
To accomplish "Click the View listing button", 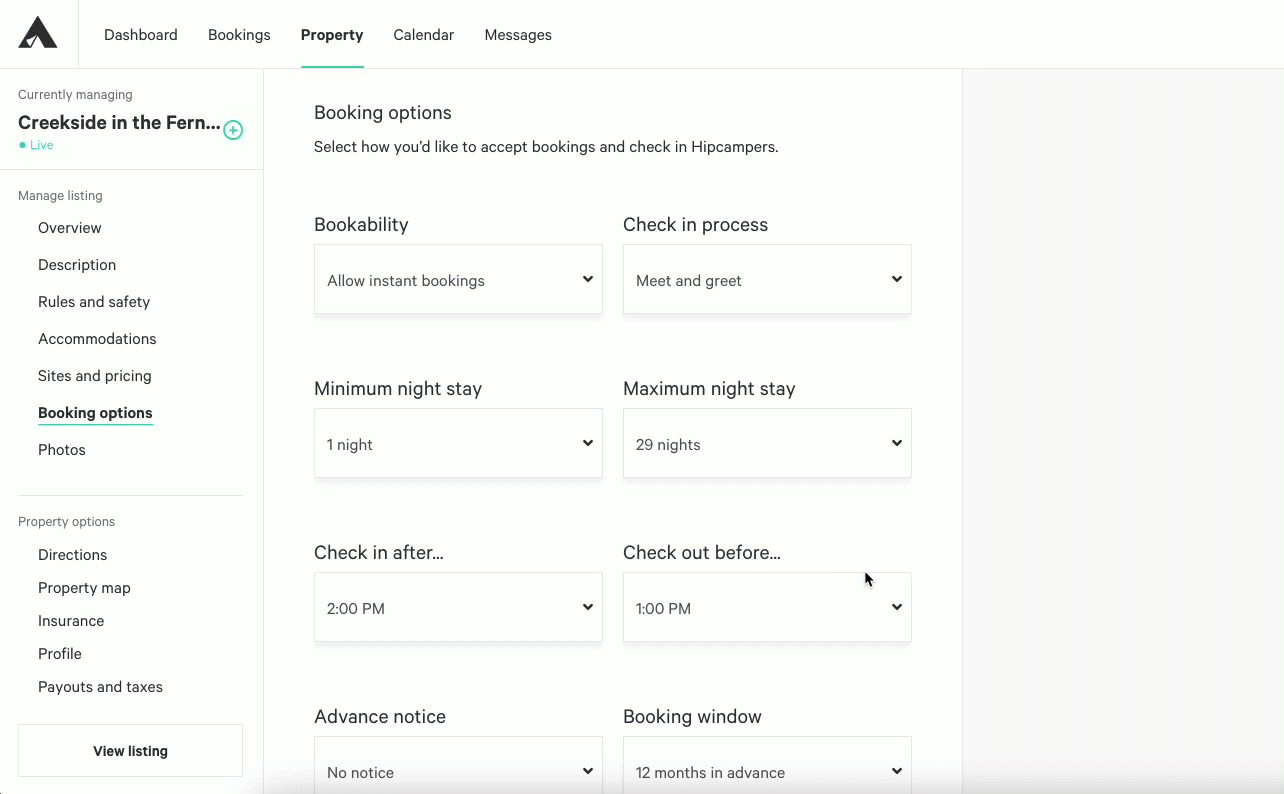I will [130, 751].
